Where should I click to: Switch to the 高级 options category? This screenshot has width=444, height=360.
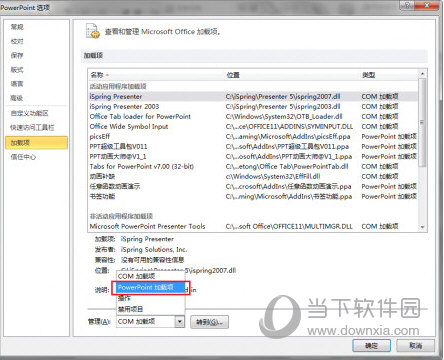click(17, 98)
